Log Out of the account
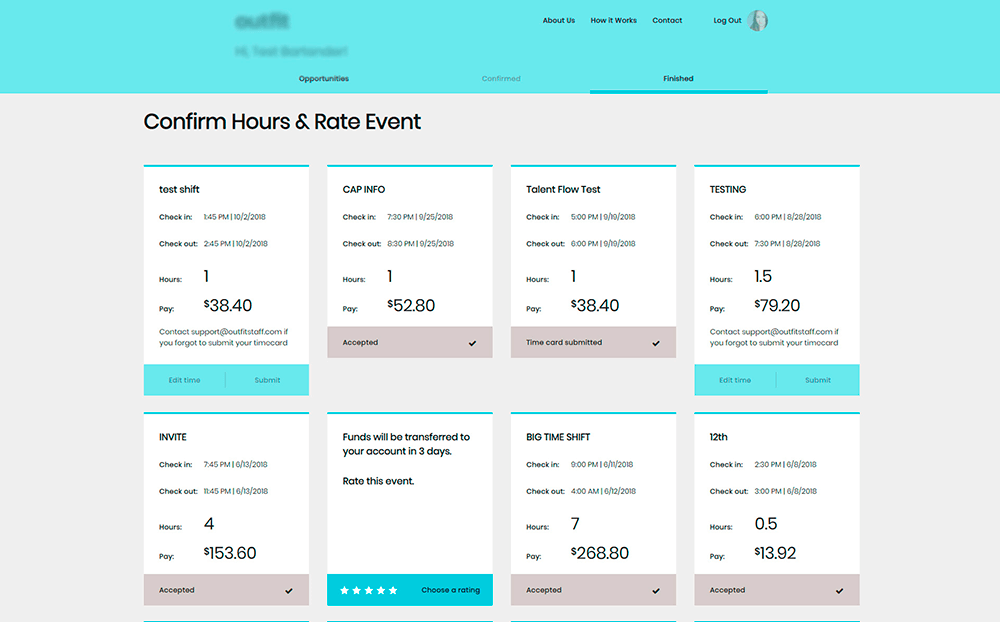 click(726, 20)
